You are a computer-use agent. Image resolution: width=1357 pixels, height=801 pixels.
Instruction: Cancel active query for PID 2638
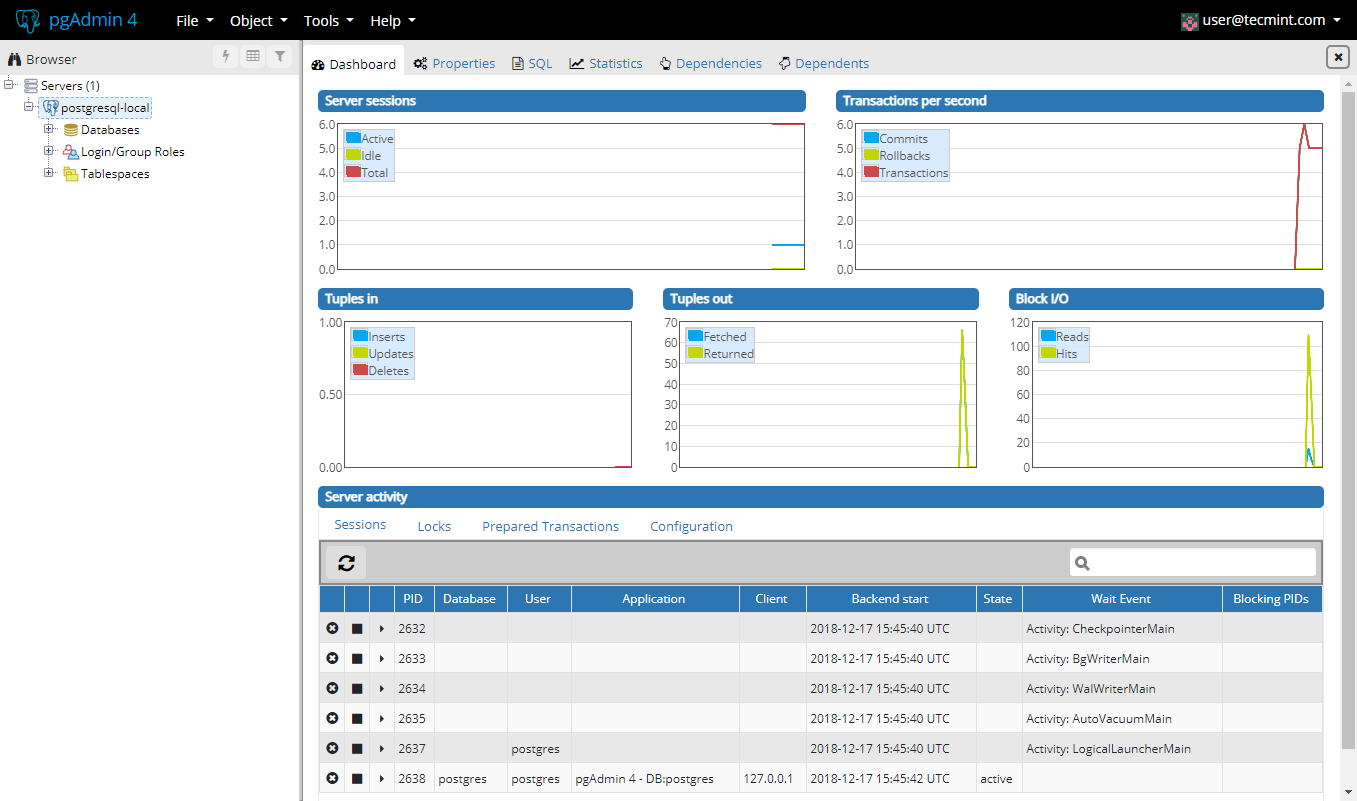[x=357, y=778]
